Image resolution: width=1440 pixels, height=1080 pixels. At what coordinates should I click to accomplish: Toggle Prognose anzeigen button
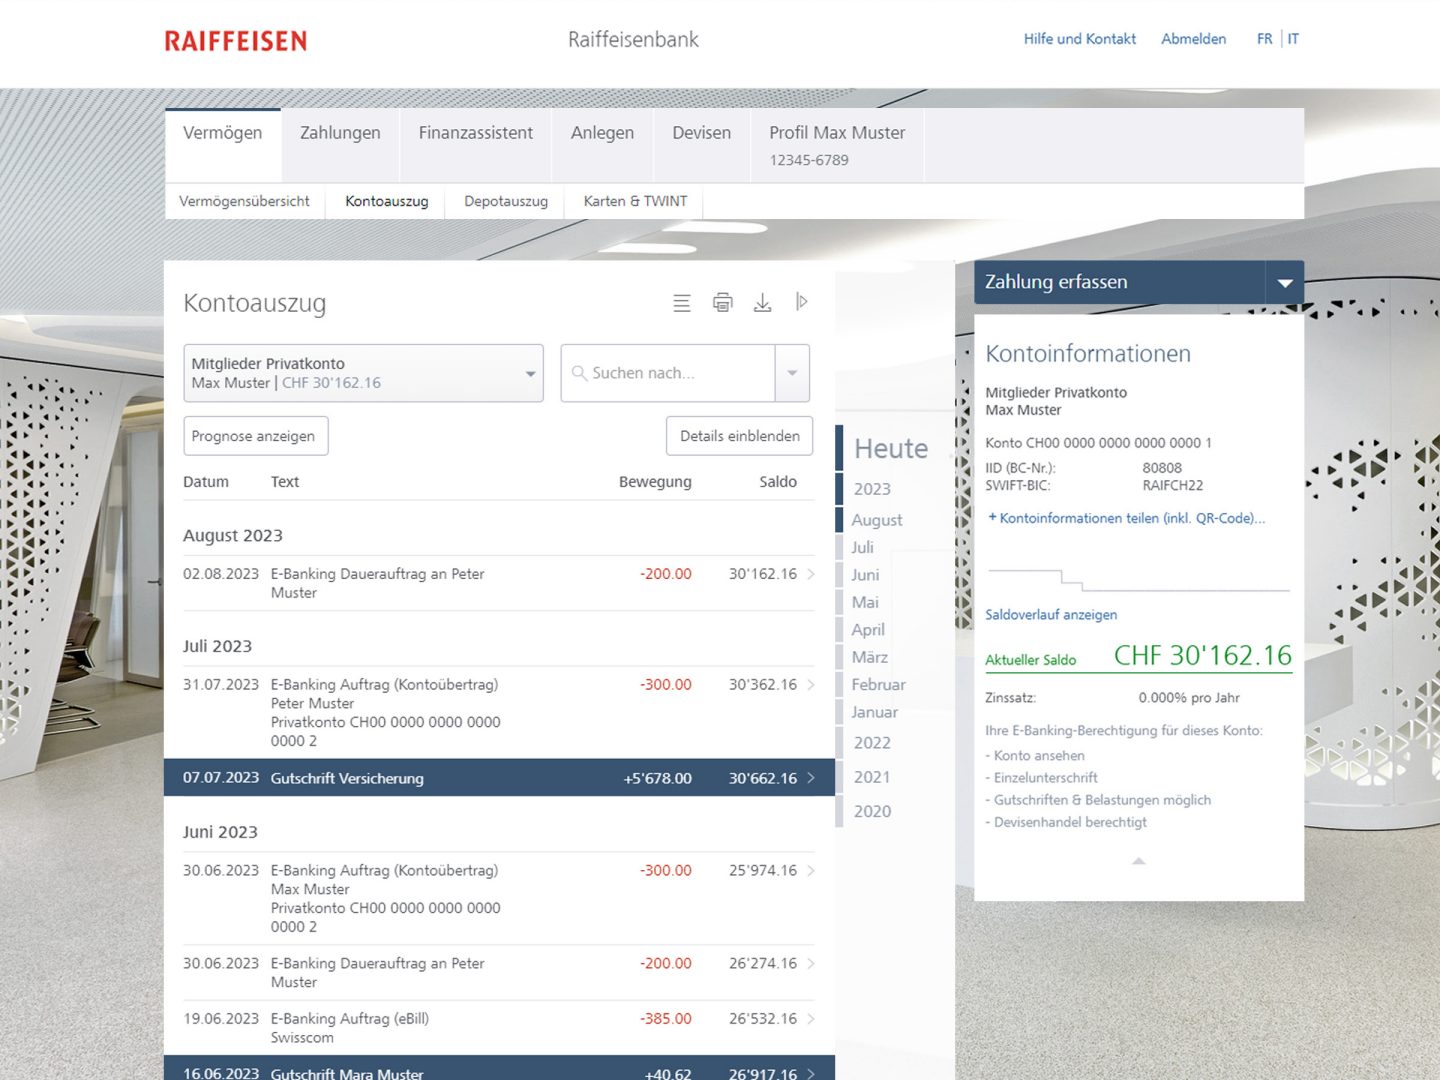click(x=255, y=436)
